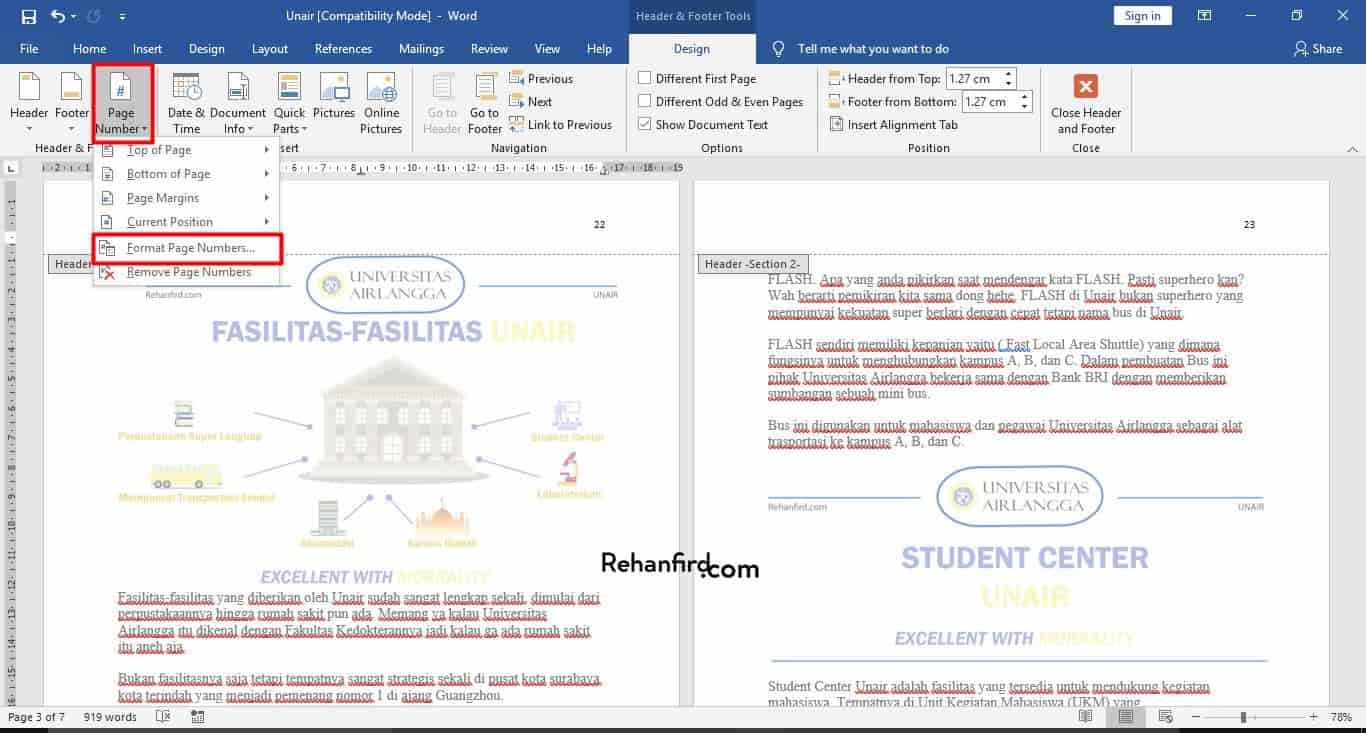This screenshot has width=1366, height=733.
Task: Click macro recording status icon
Action: point(196,717)
